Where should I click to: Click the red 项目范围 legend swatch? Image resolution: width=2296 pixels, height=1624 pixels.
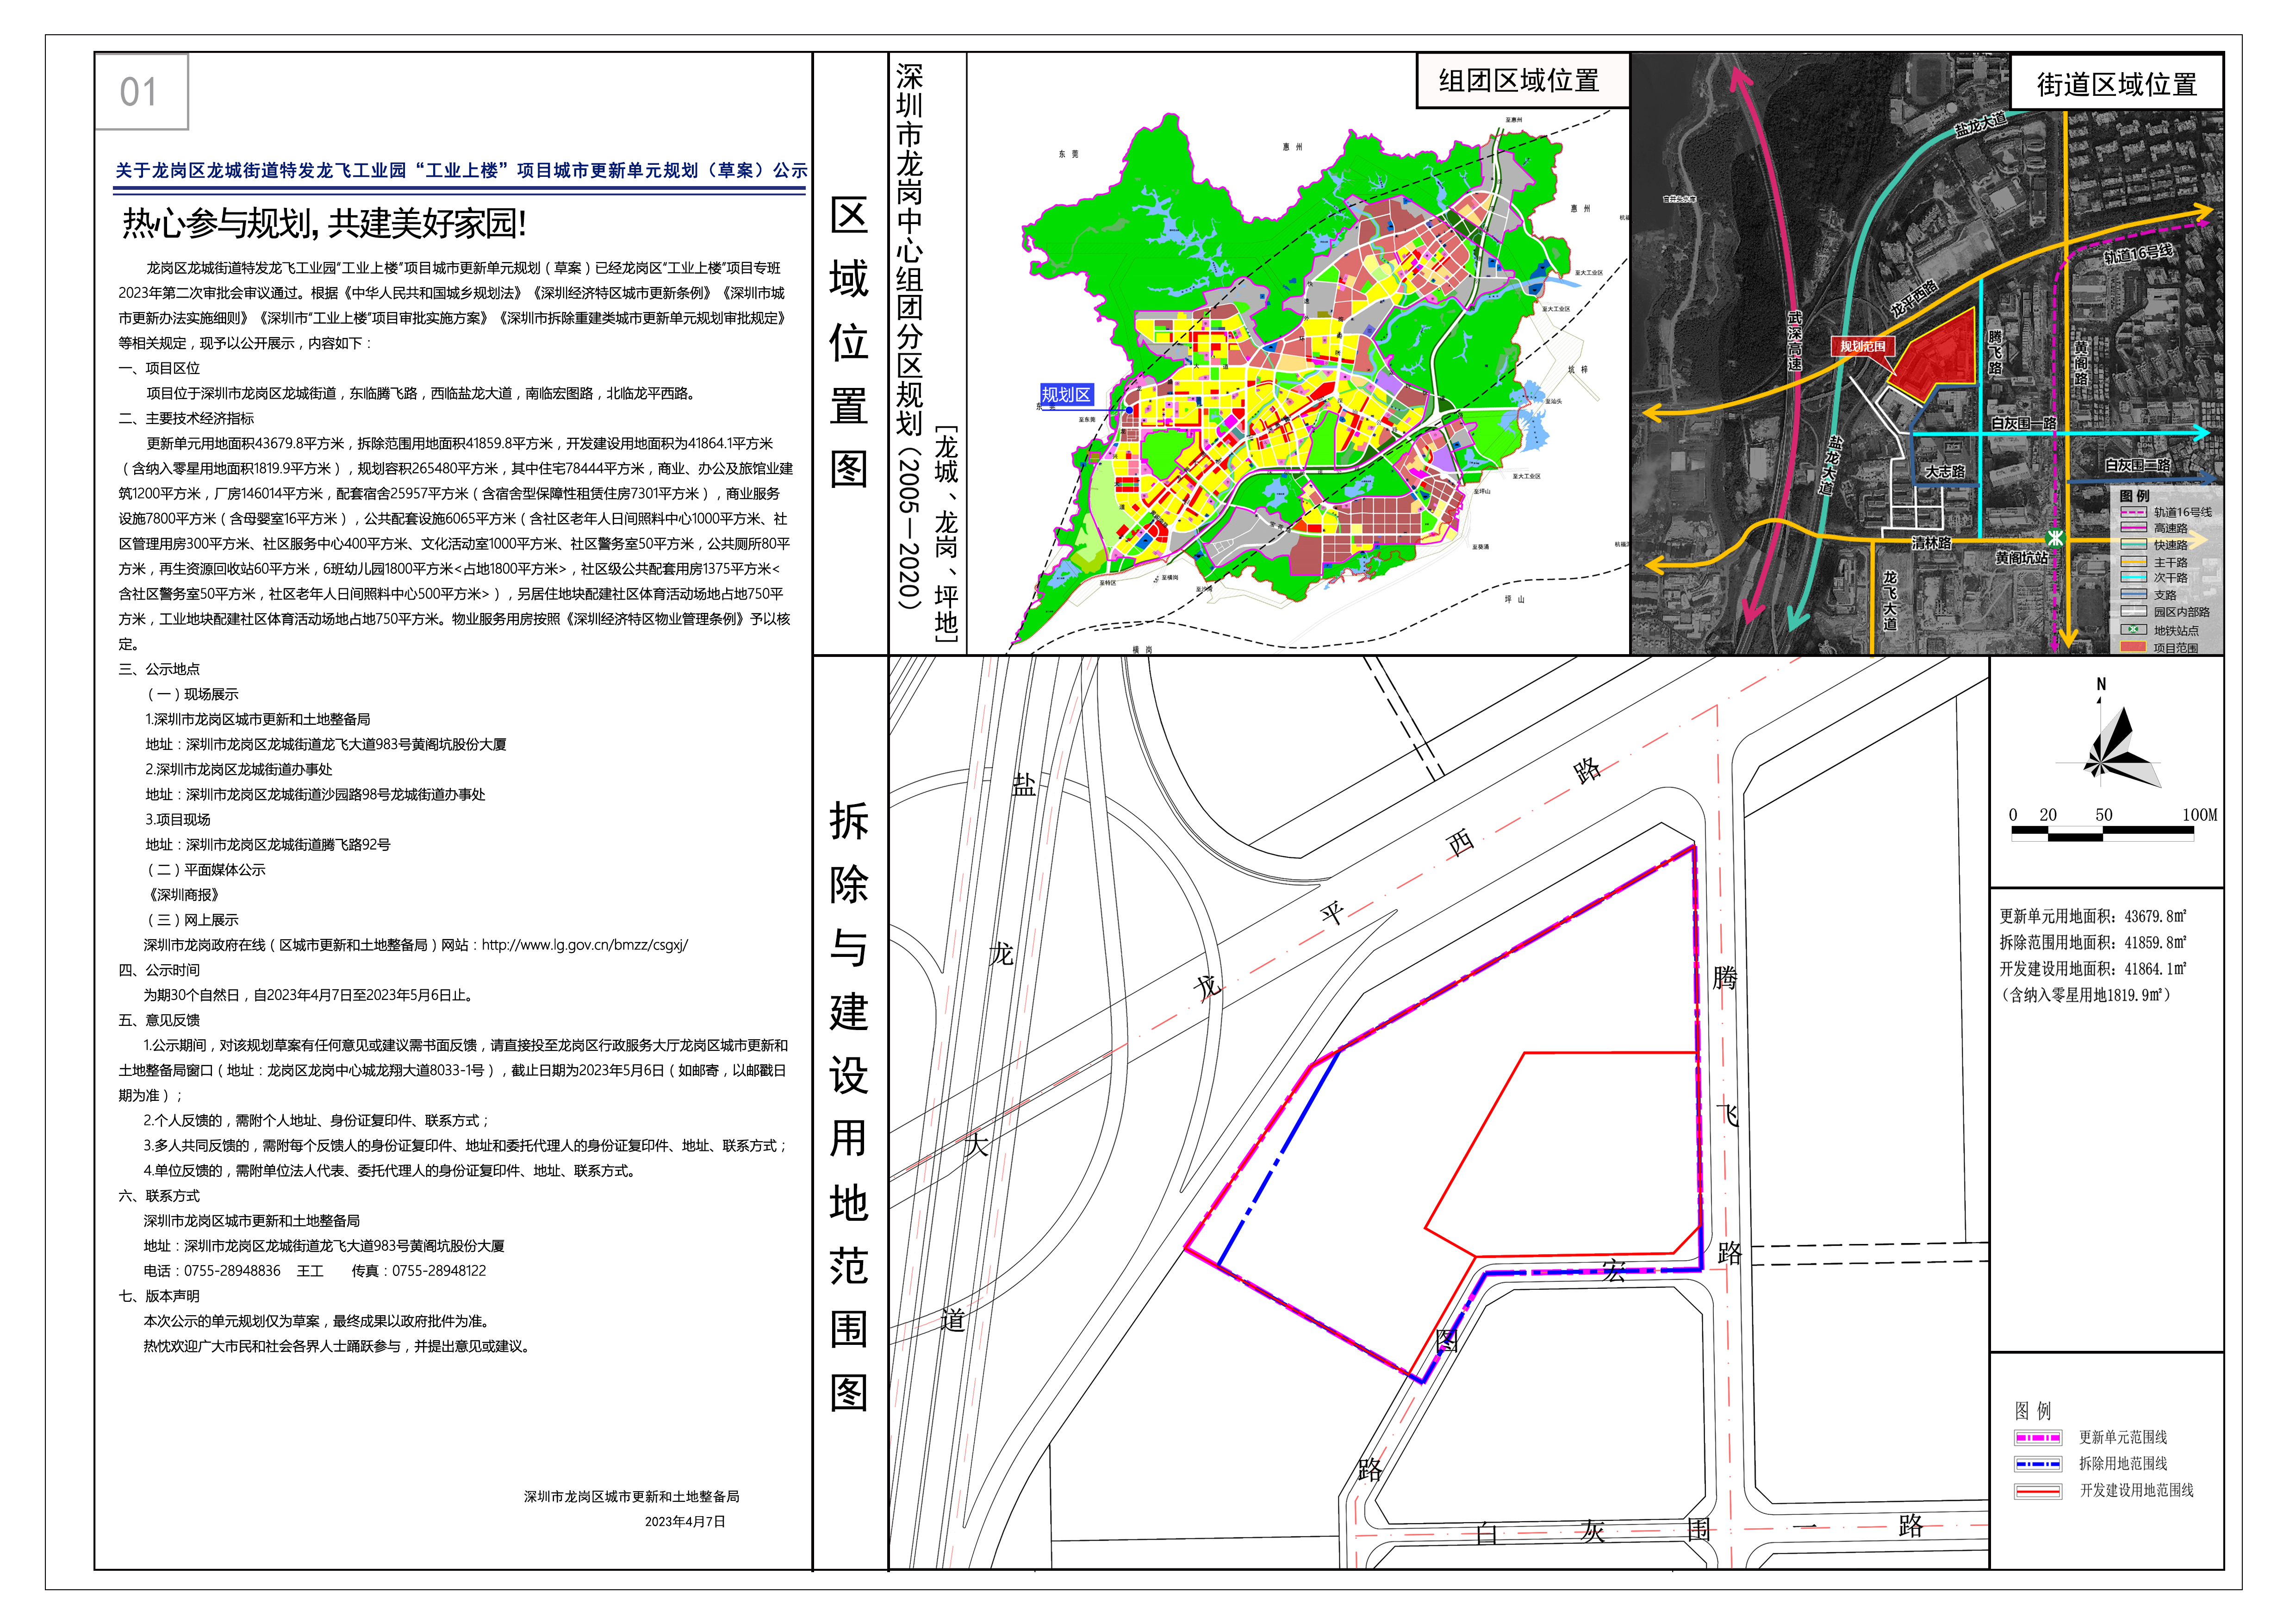pyautogui.click(x=2135, y=647)
